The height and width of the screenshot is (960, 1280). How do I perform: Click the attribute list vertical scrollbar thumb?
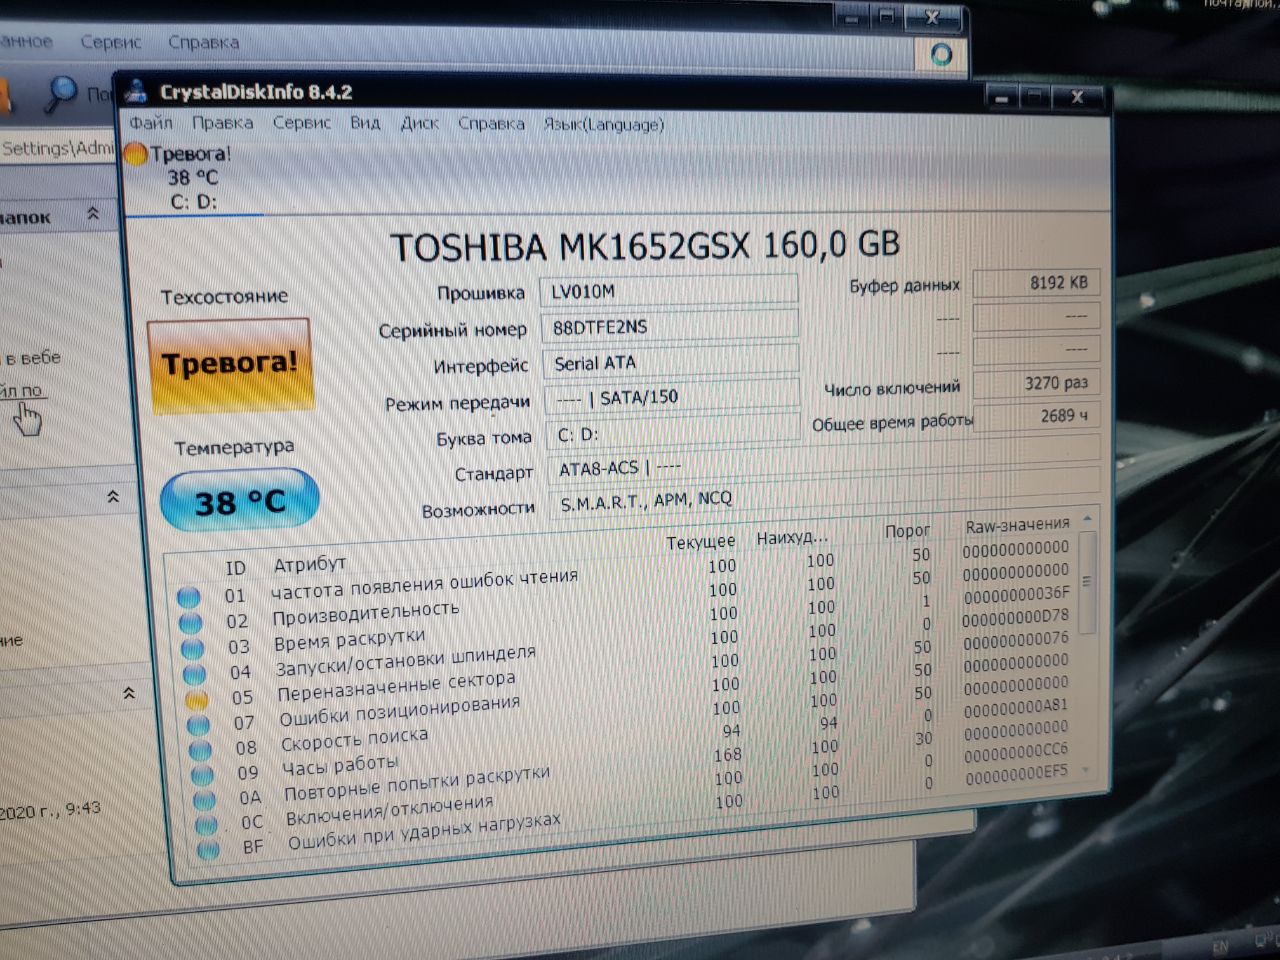click(x=1087, y=581)
